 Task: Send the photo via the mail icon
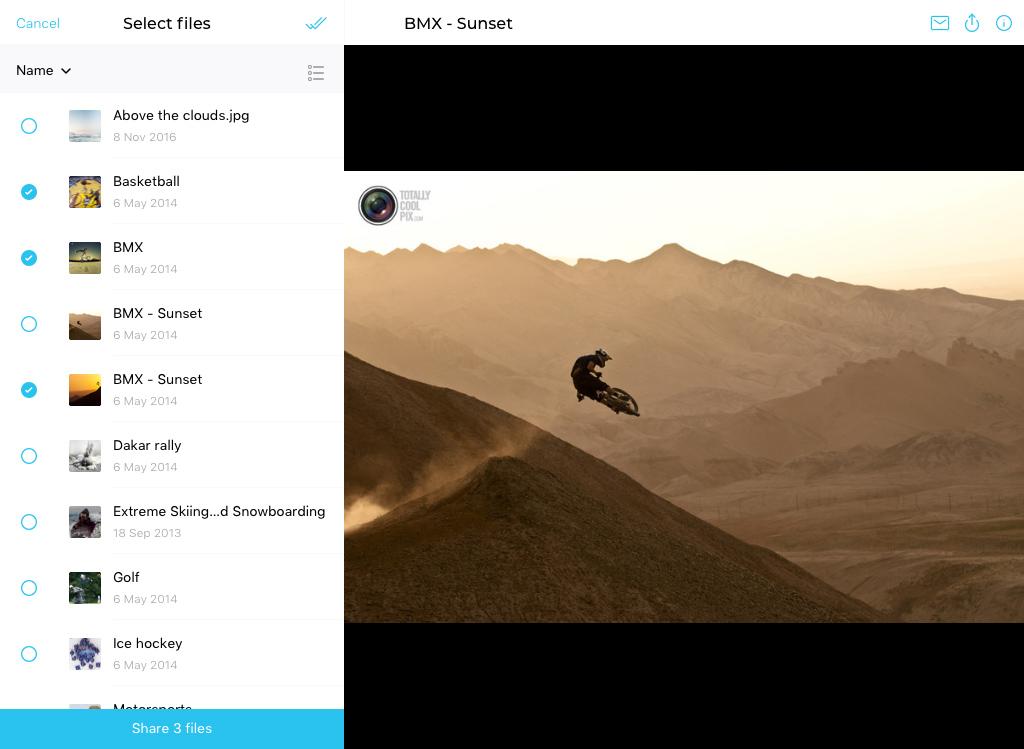click(x=940, y=24)
